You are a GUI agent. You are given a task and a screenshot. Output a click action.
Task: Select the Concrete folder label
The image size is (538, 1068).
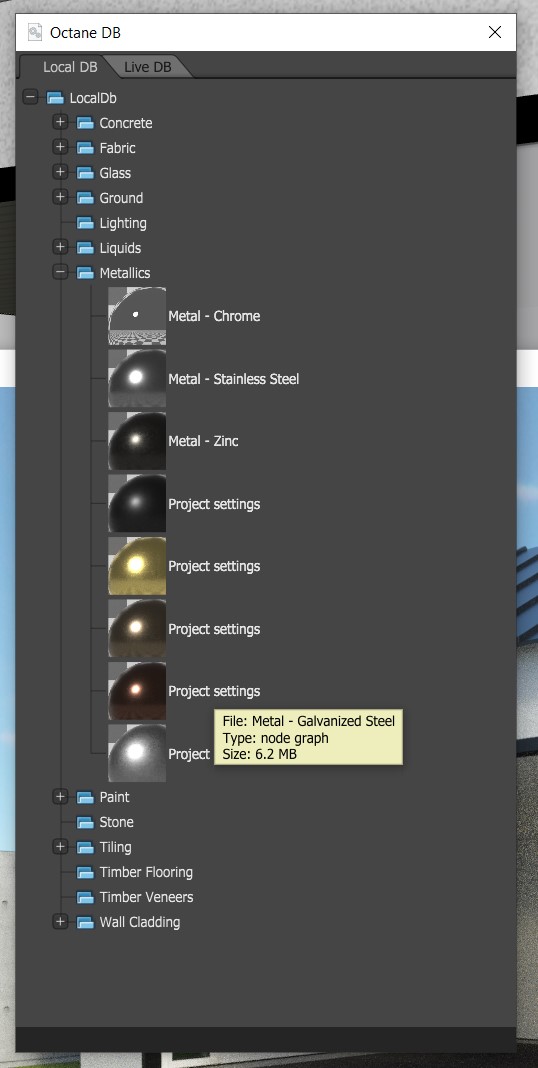click(x=126, y=123)
